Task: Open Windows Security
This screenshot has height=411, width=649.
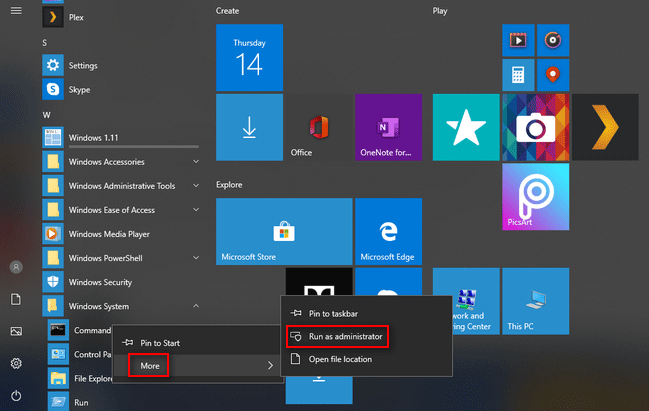Action: point(120,282)
